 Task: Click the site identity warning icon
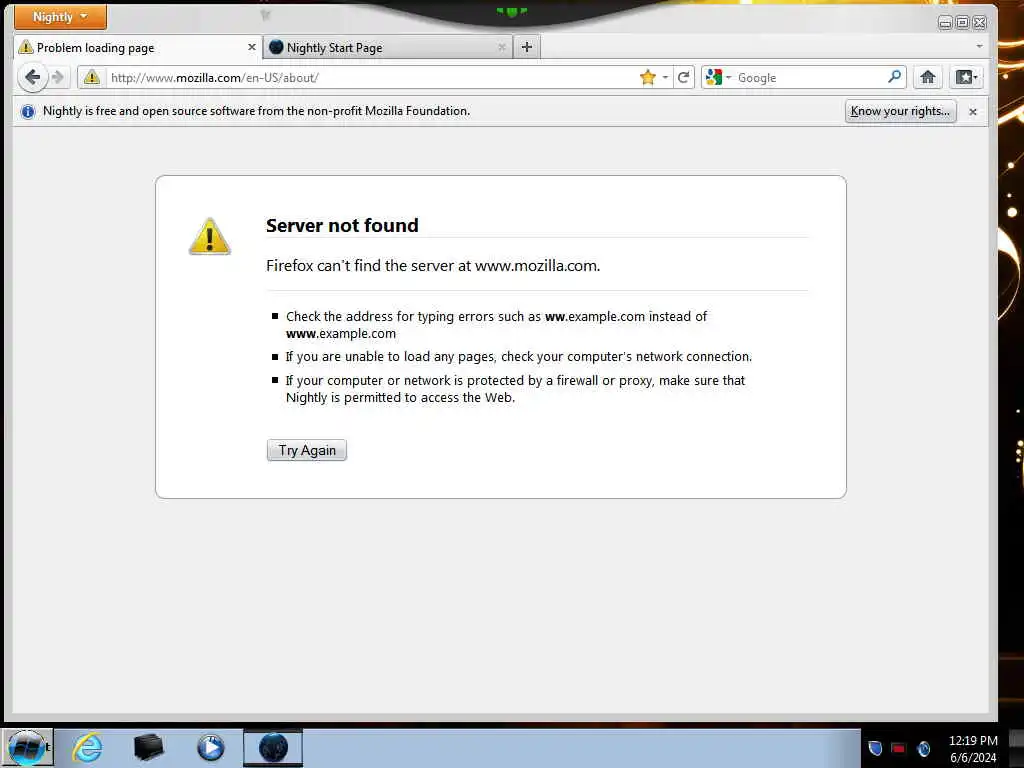92,78
